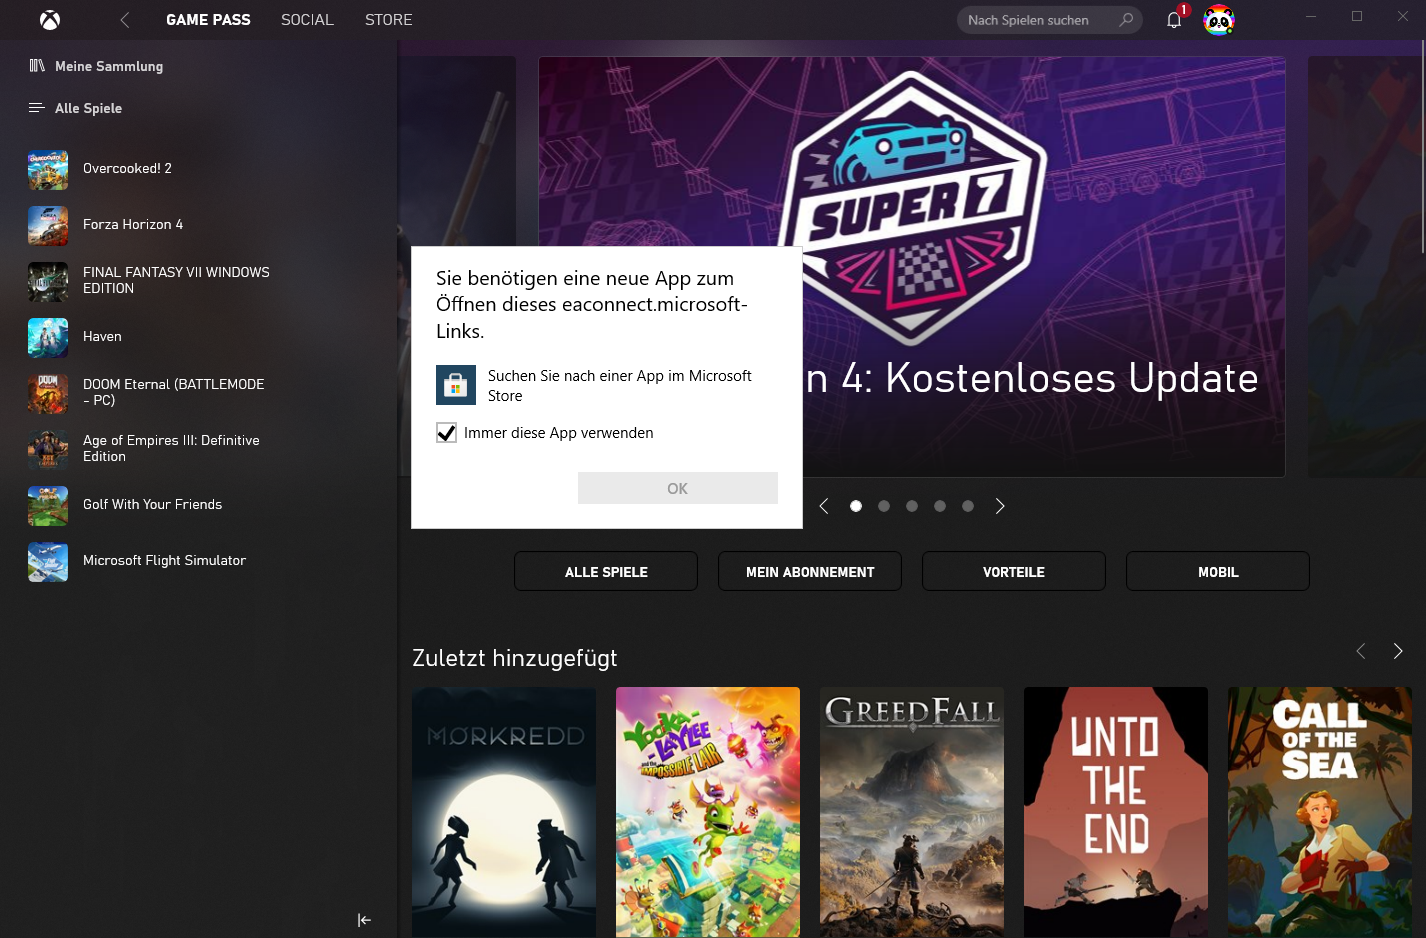Select the fifth carousel page dot
The image size is (1426, 938).
click(968, 506)
